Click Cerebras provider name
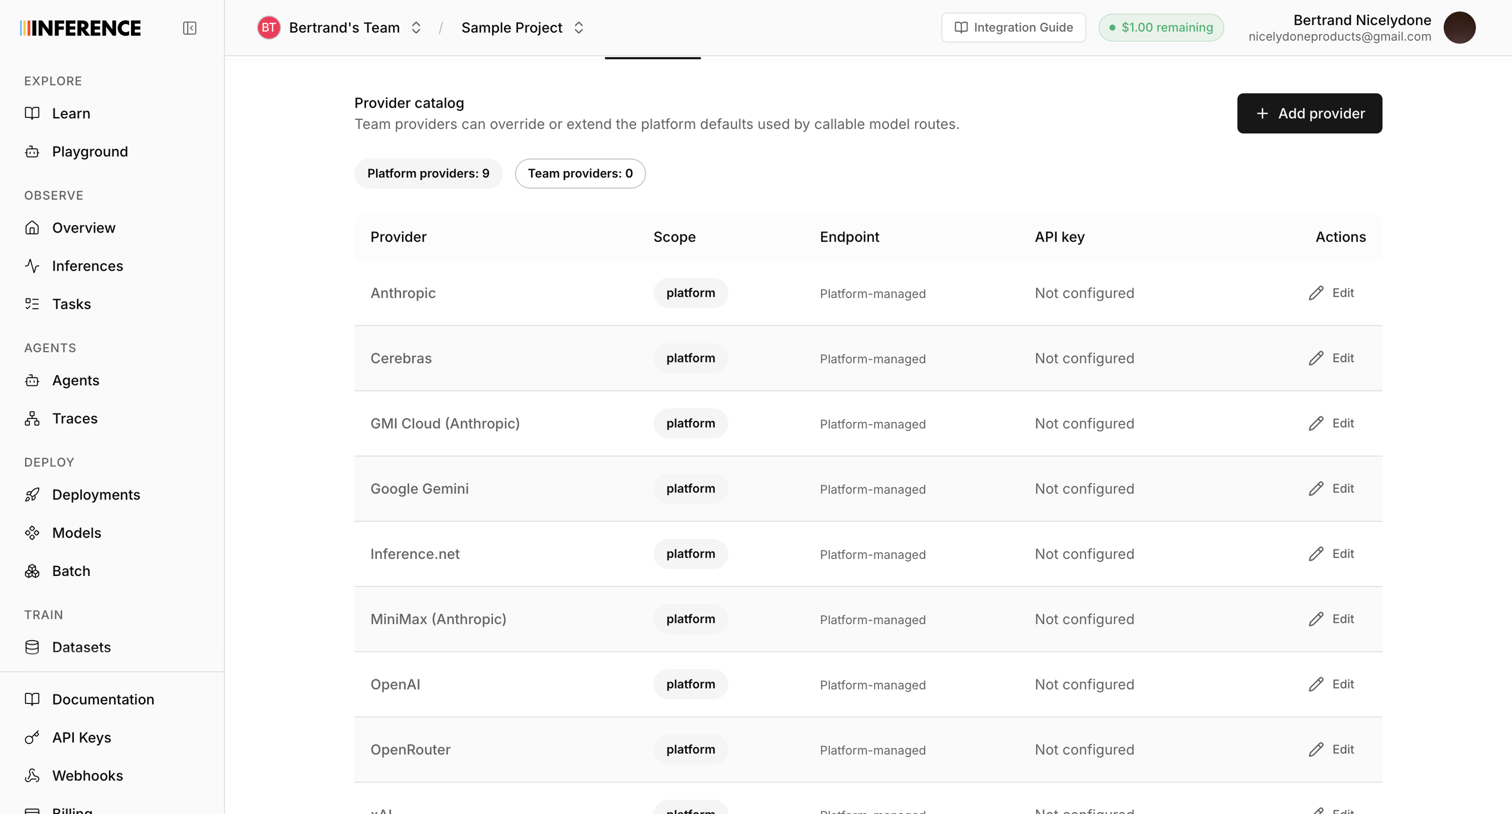 [401, 358]
